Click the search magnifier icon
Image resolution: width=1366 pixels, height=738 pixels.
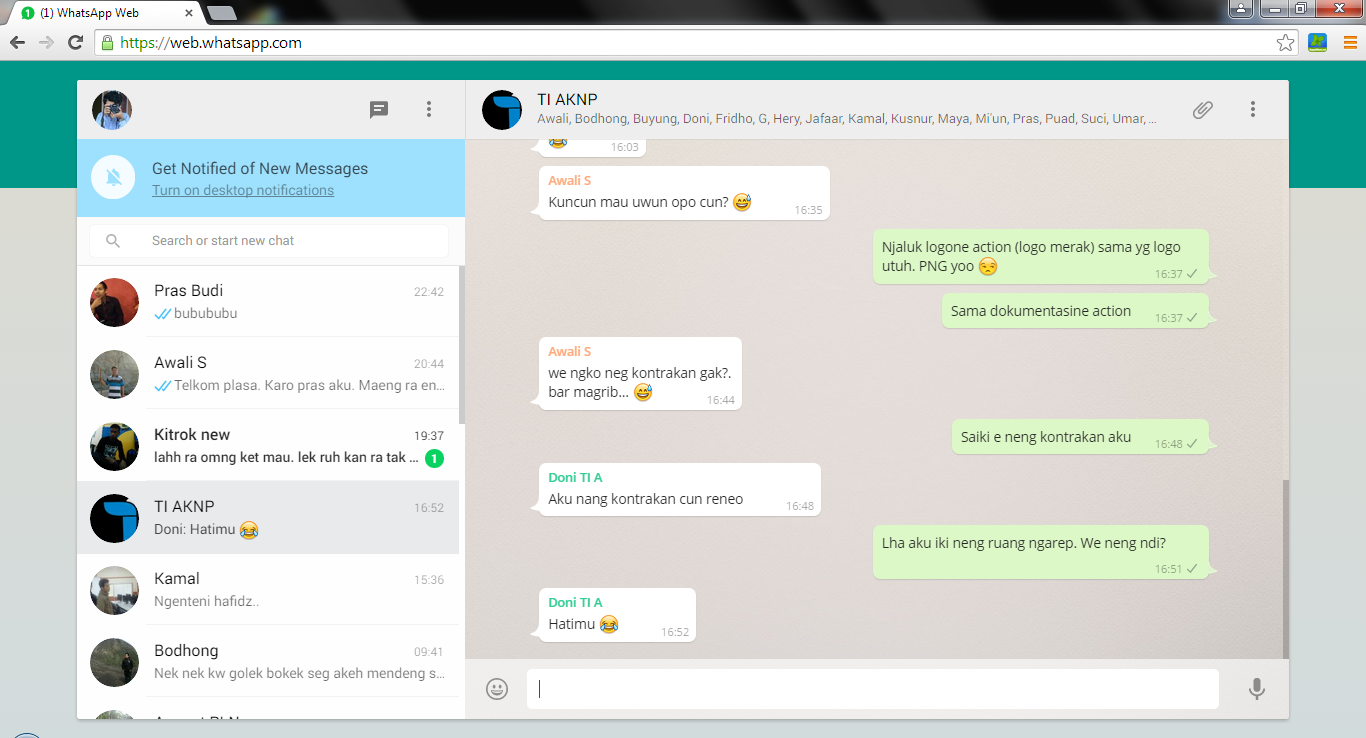[113, 241]
